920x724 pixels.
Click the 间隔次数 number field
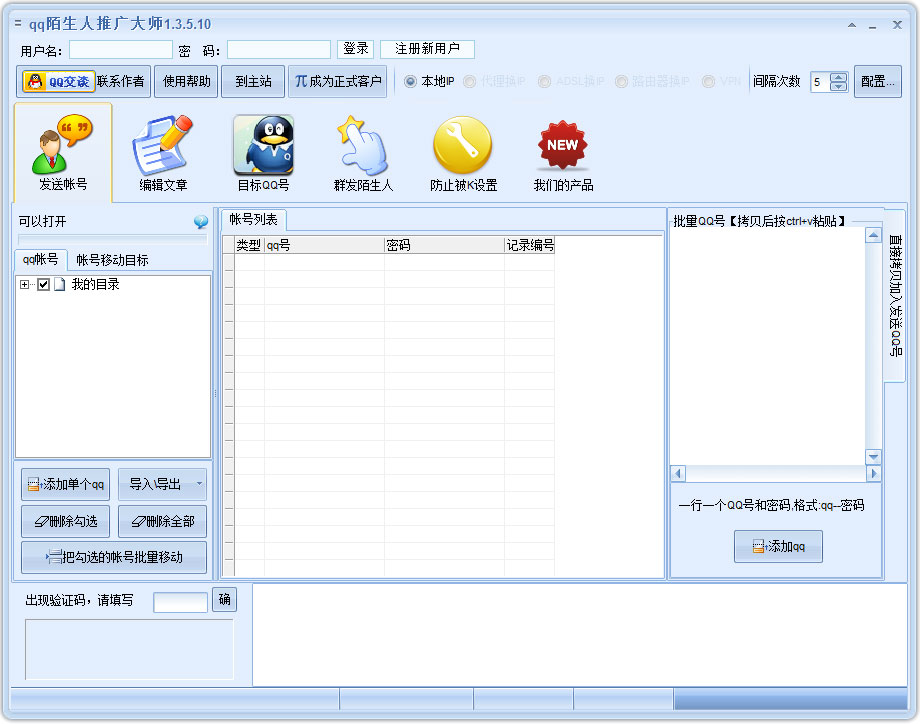820,82
